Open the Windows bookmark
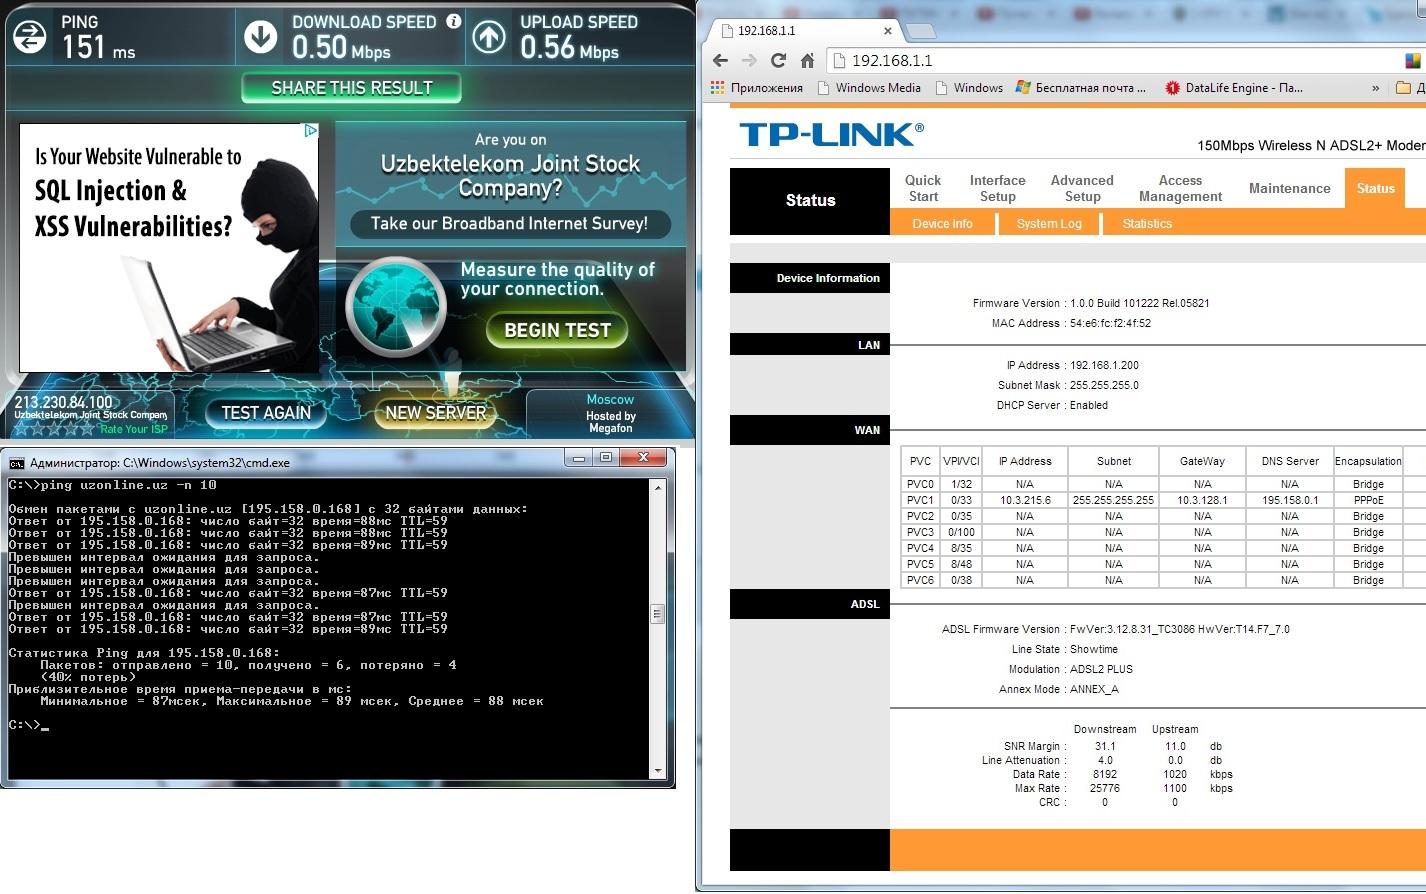1426x894 pixels. tap(969, 88)
